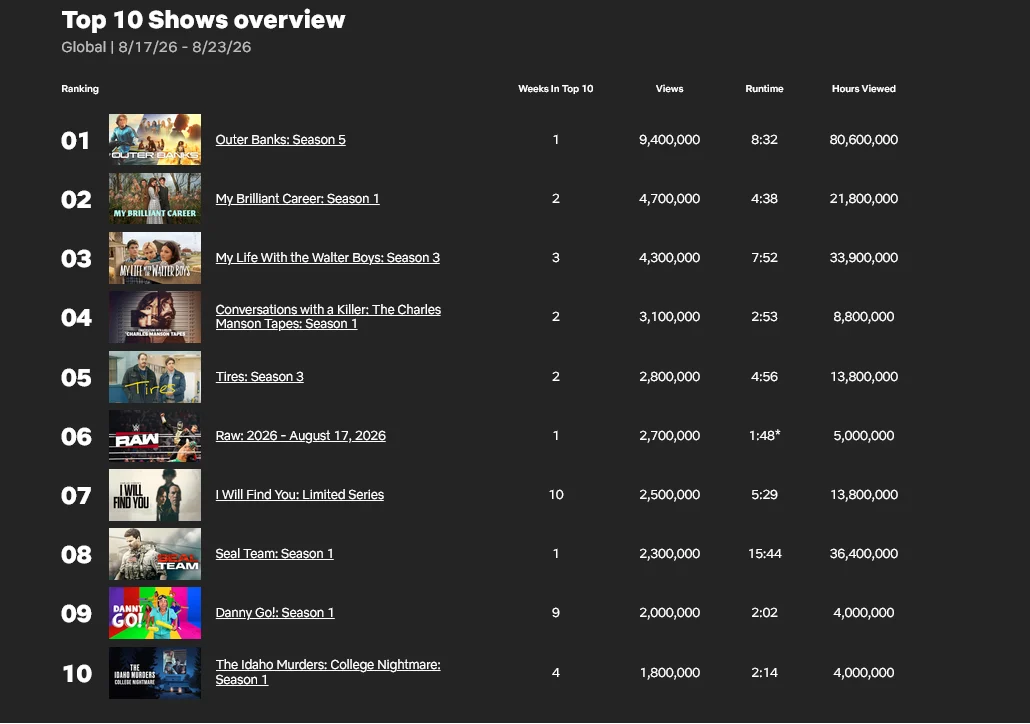The image size is (1030, 724).
Task: Click the I Will Find You thumbnail
Action: [155, 495]
